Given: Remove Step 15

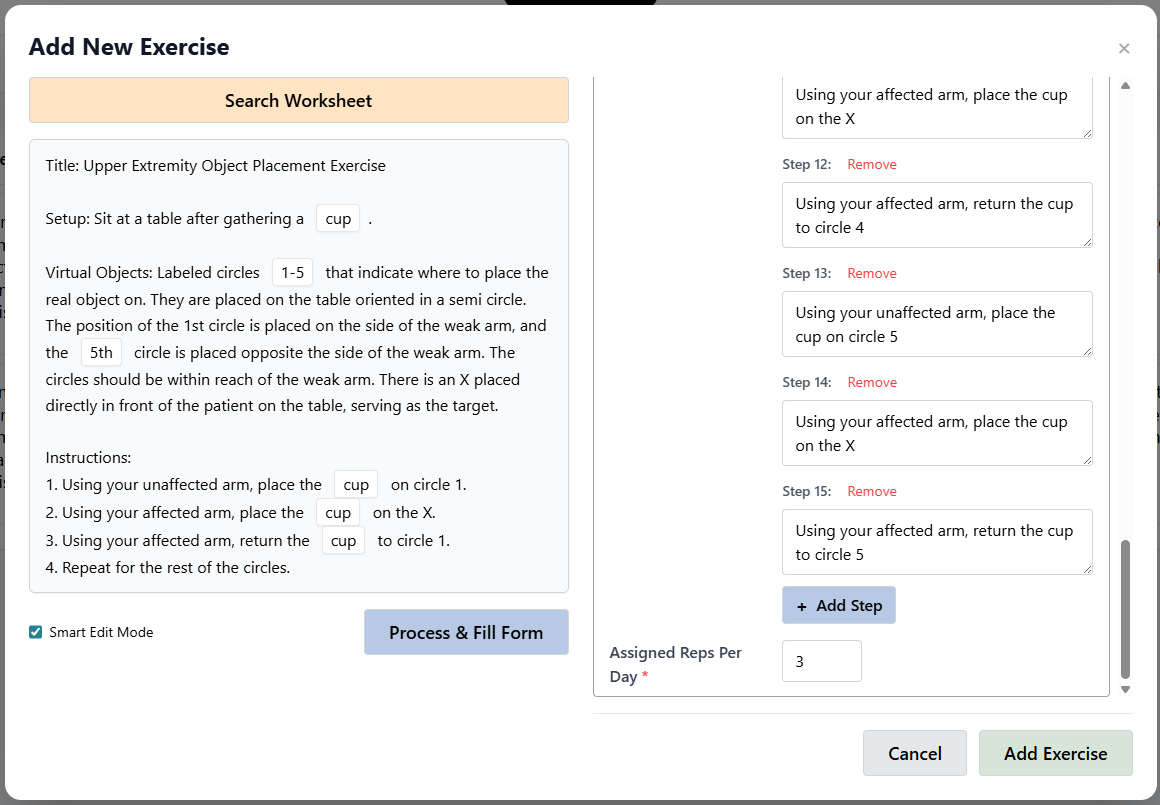Looking at the screenshot, I should (x=872, y=491).
